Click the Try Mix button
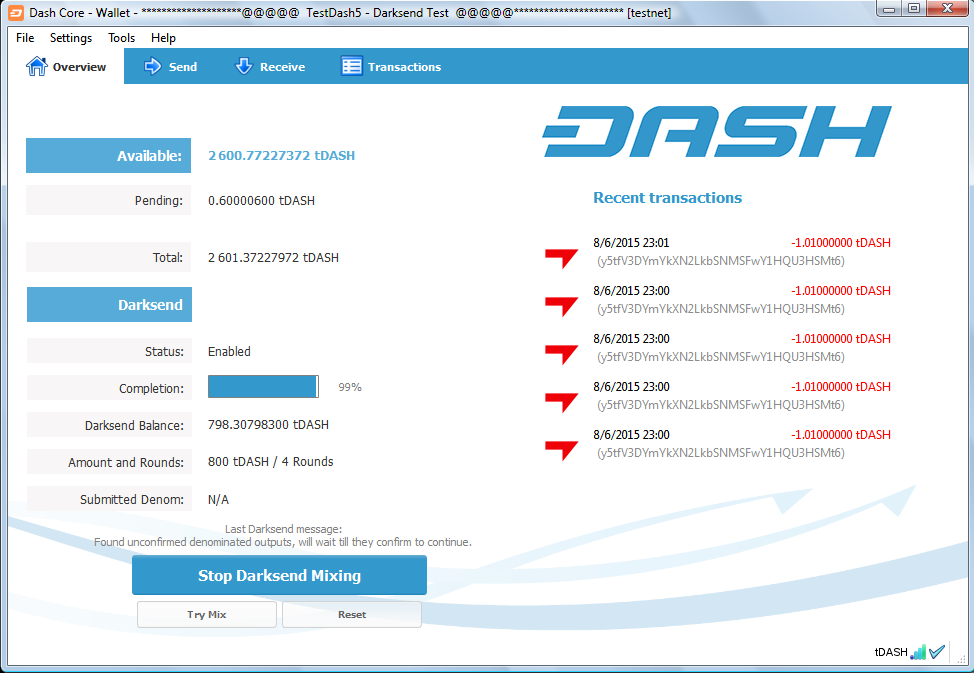This screenshot has width=974, height=673. click(207, 615)
